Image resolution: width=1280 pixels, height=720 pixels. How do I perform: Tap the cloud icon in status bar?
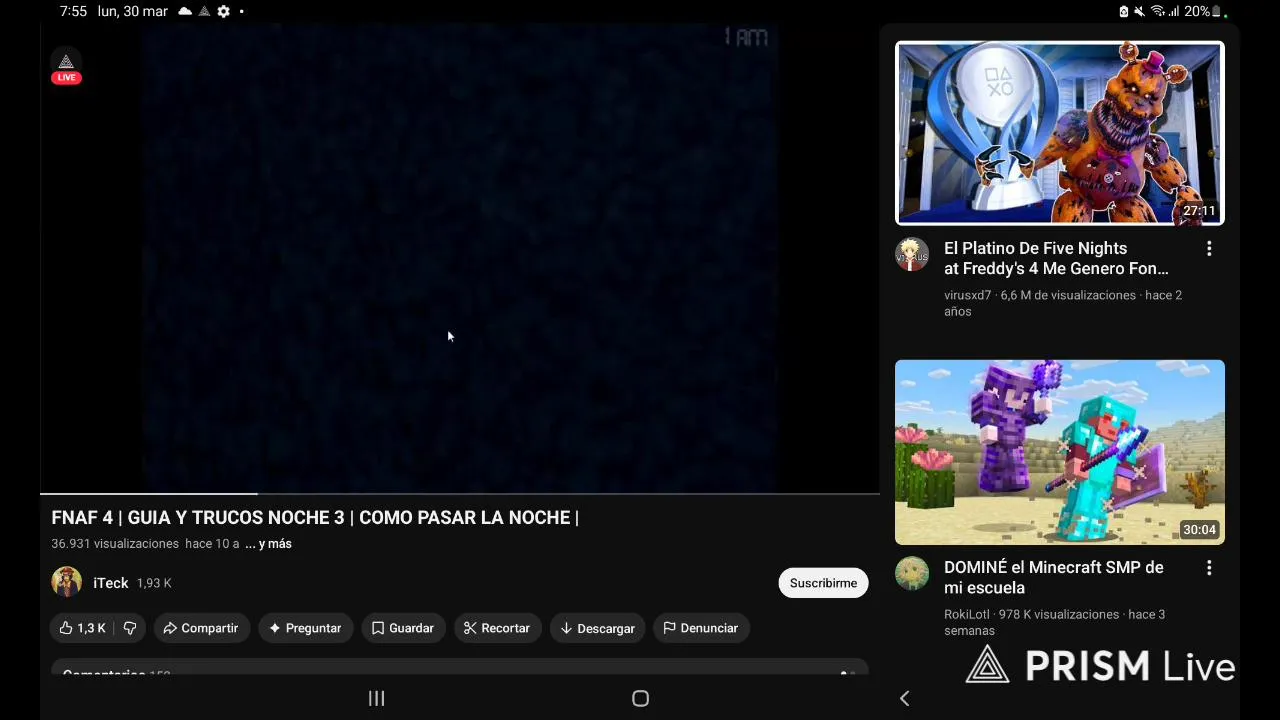tap(185, 11)
